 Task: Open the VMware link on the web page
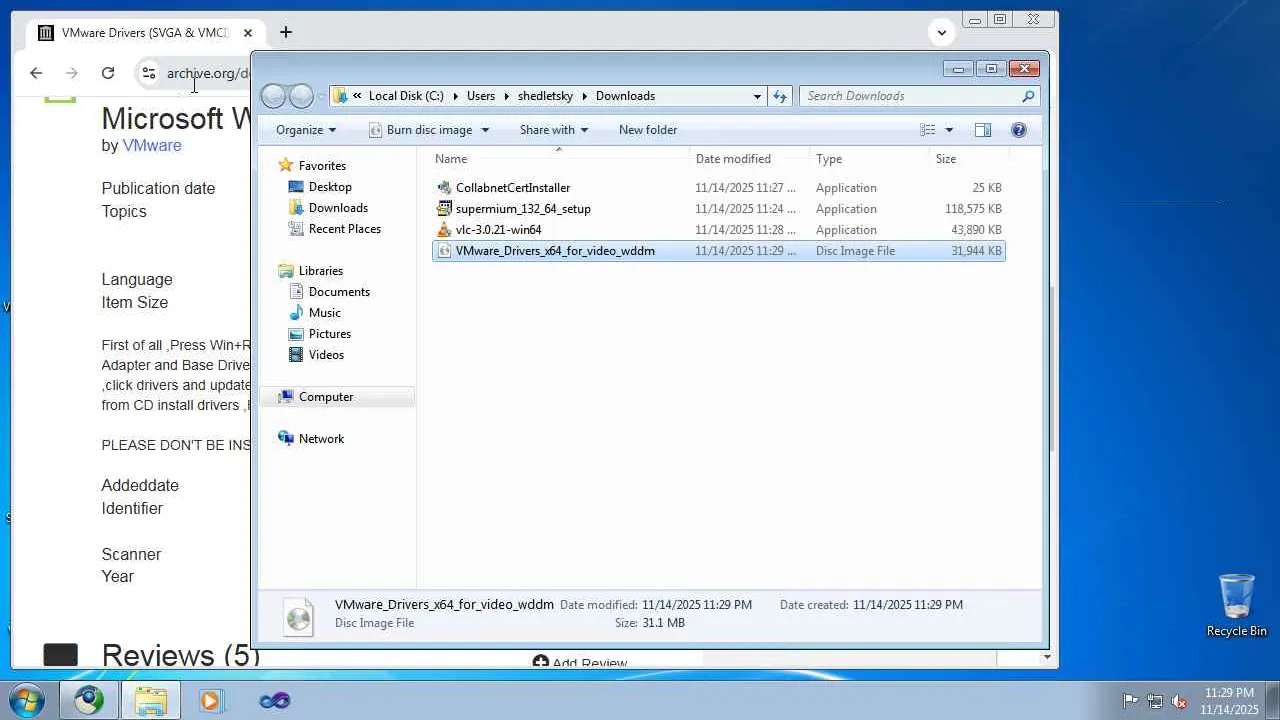152,145
